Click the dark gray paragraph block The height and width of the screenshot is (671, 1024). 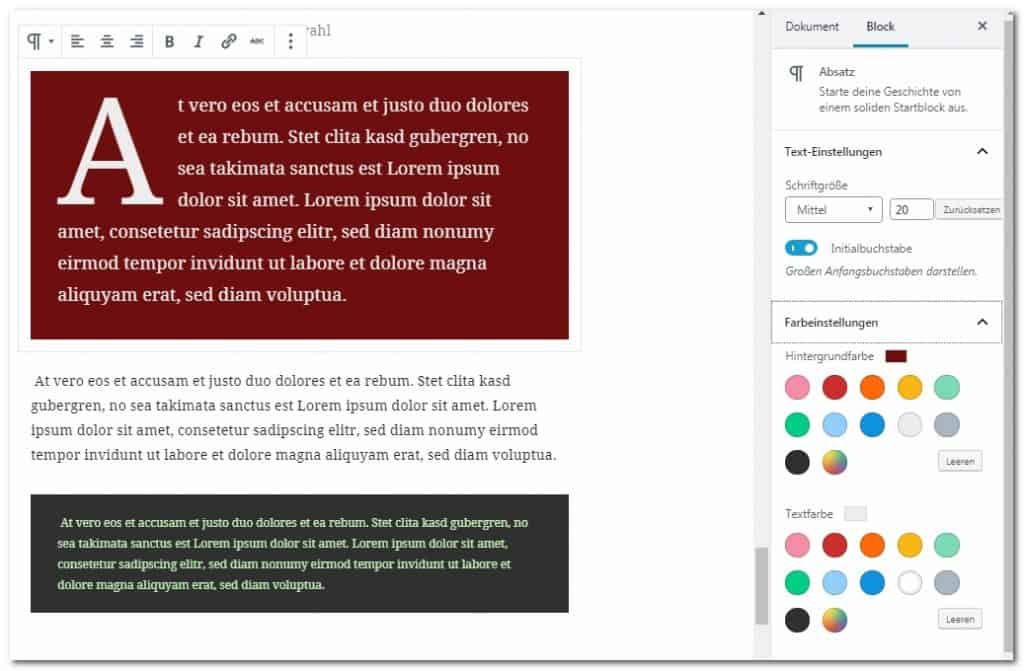[x=300, y=553]
